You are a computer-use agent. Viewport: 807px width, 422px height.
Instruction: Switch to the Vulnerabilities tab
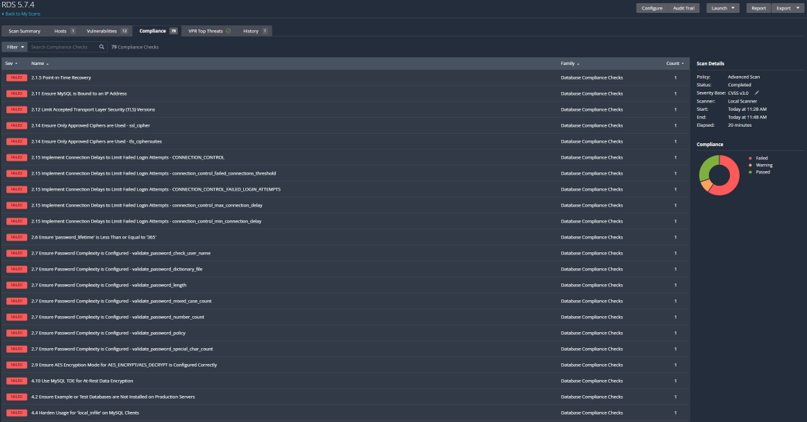(106, 31)
